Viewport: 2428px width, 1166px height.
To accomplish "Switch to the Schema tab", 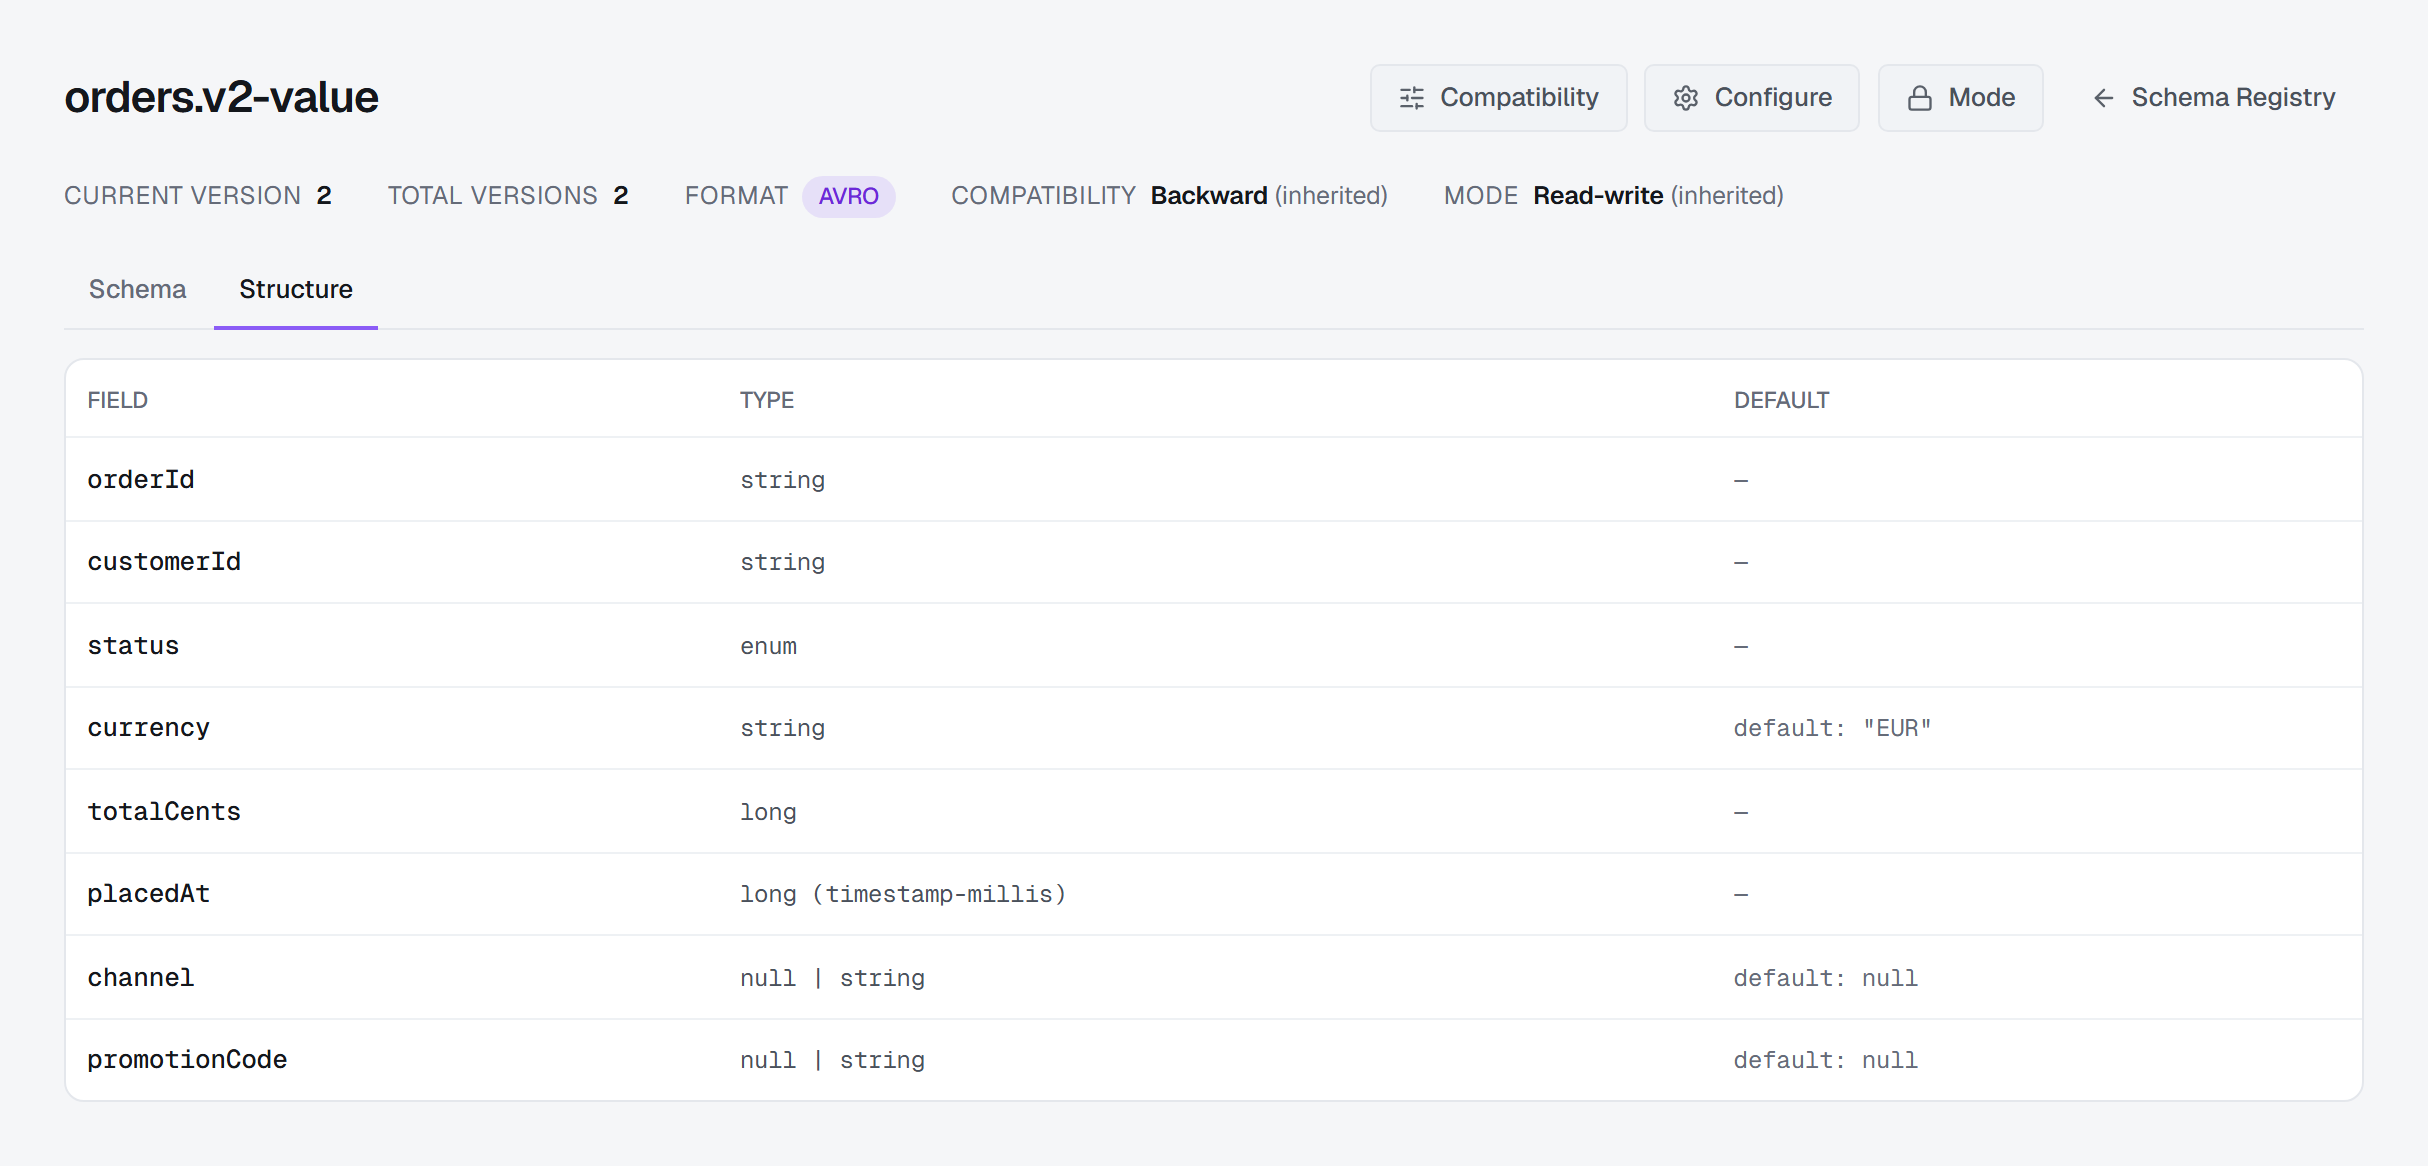I will tap(137, 289).
